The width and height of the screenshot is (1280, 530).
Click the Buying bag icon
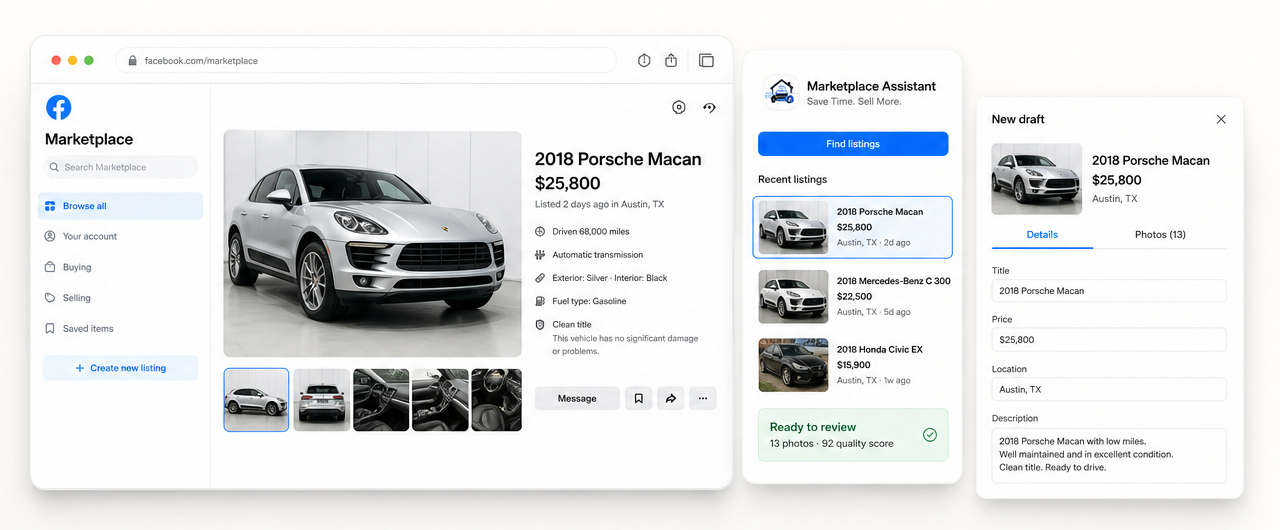[50, 267]
